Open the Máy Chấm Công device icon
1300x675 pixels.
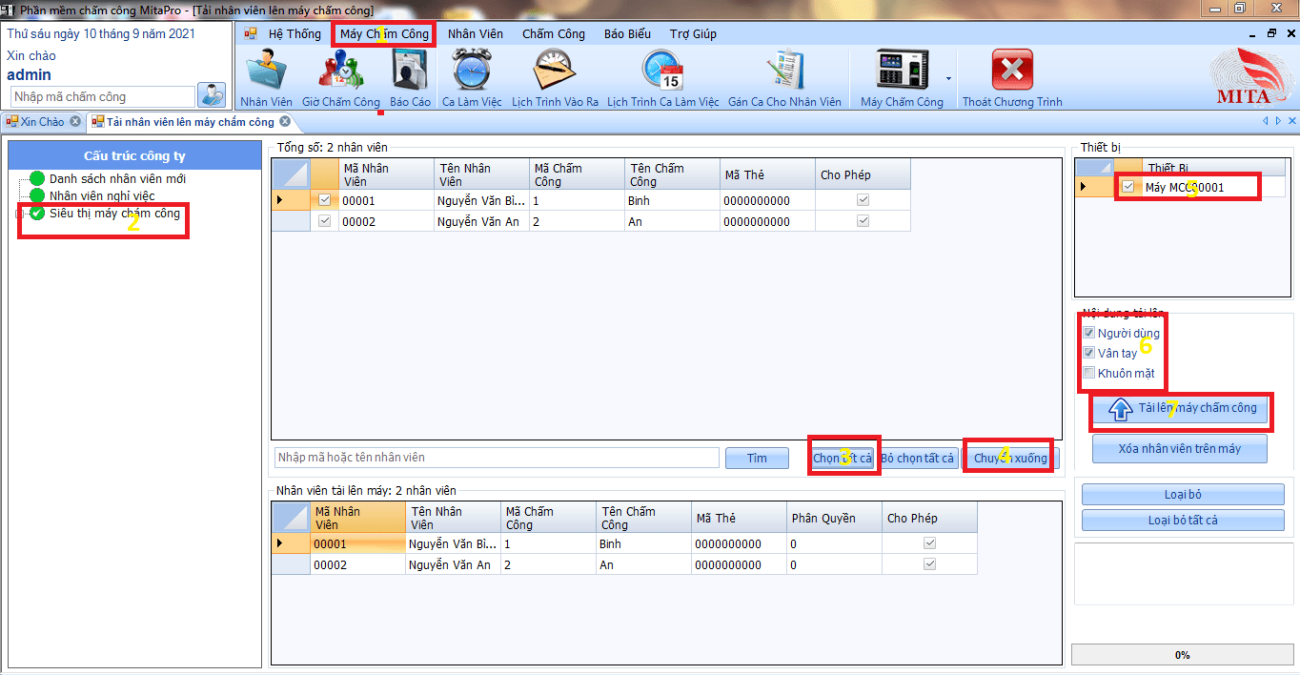902,78
